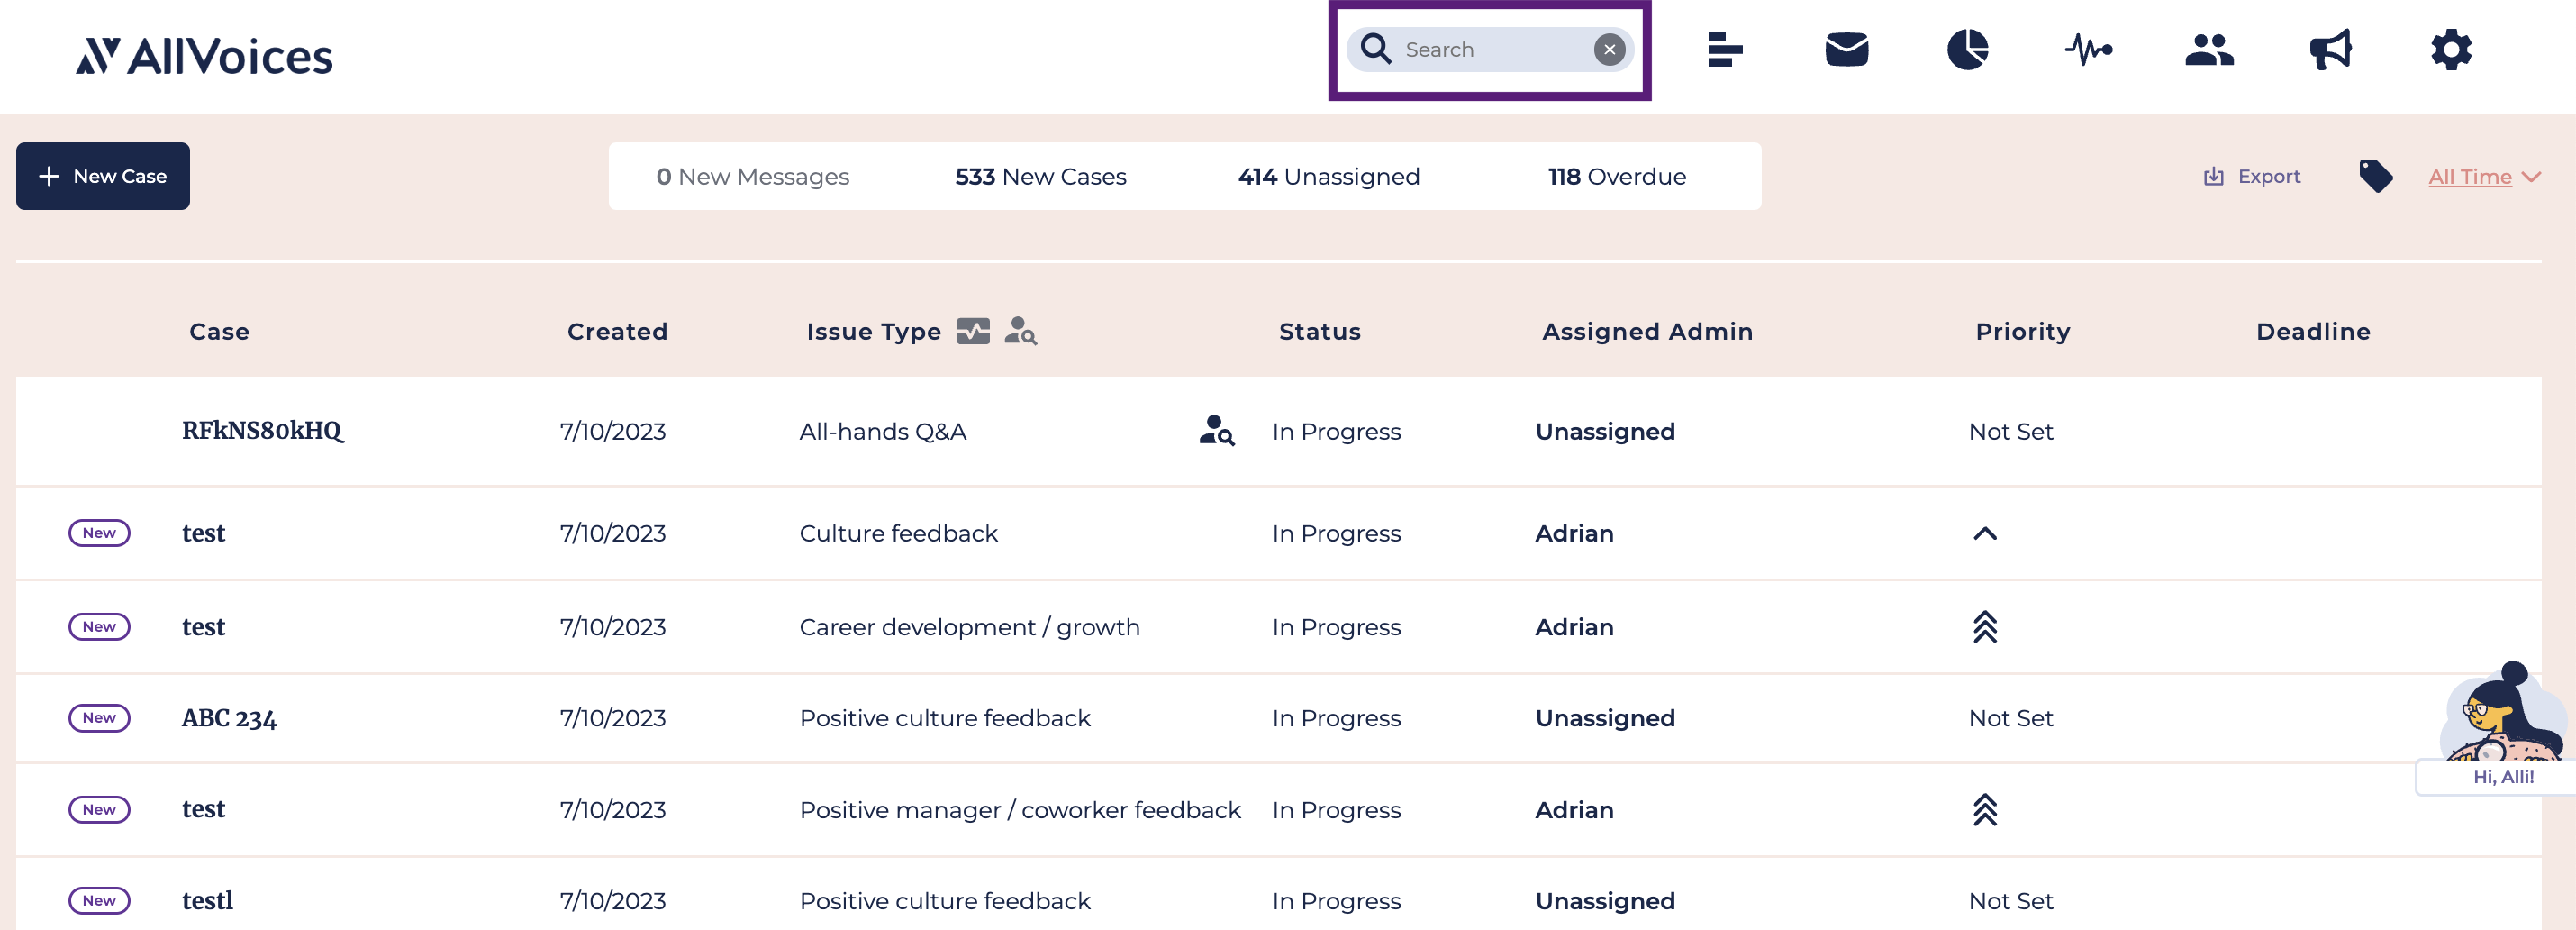Viewport: 2576px width, 930px height.
Task: Click the New badge on testl row
Action: (99, 901)
